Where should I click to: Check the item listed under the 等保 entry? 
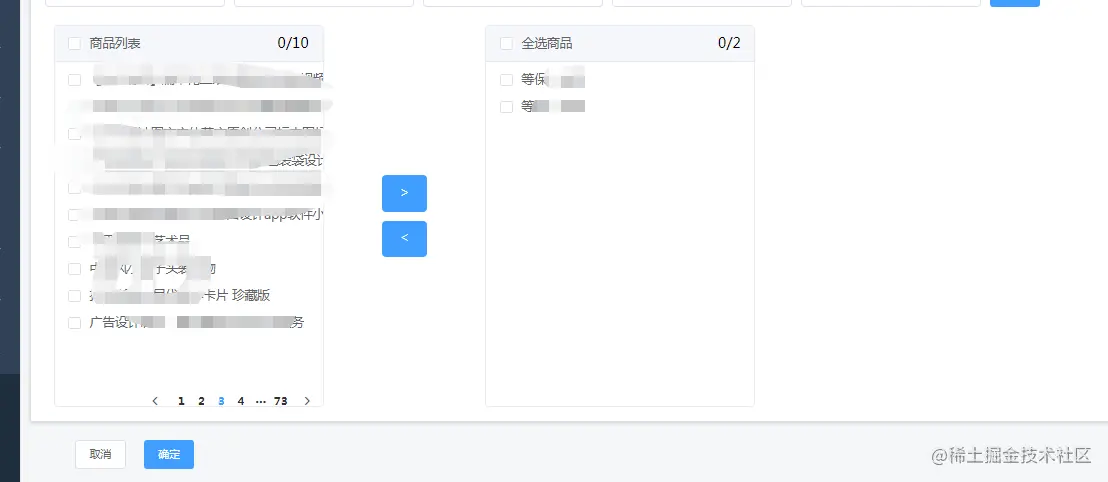[x=506, y=107]
